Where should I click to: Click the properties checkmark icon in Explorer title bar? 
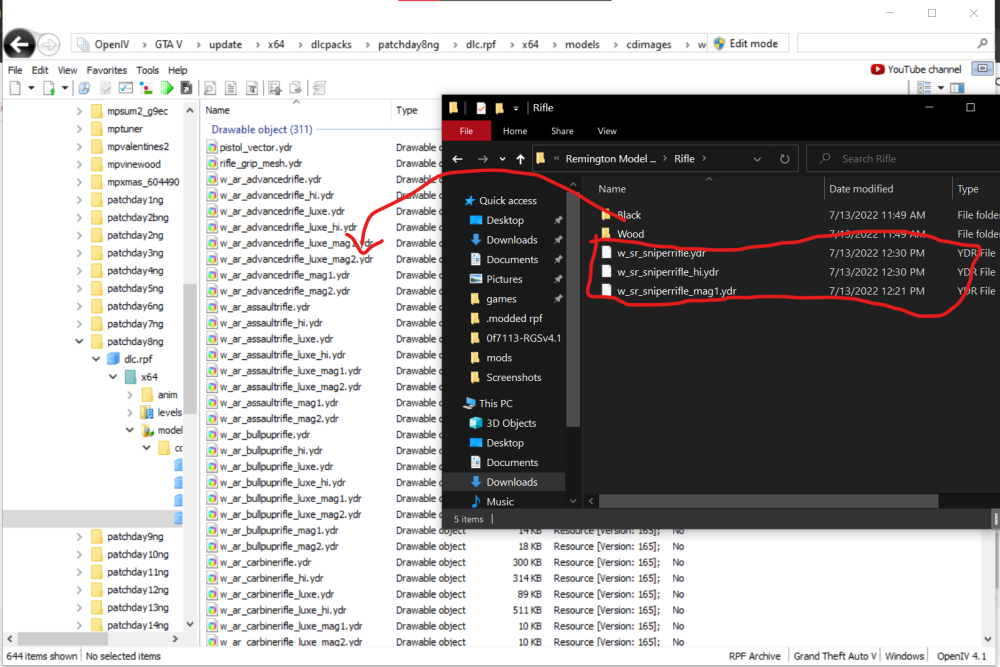(x=481, y=108)
